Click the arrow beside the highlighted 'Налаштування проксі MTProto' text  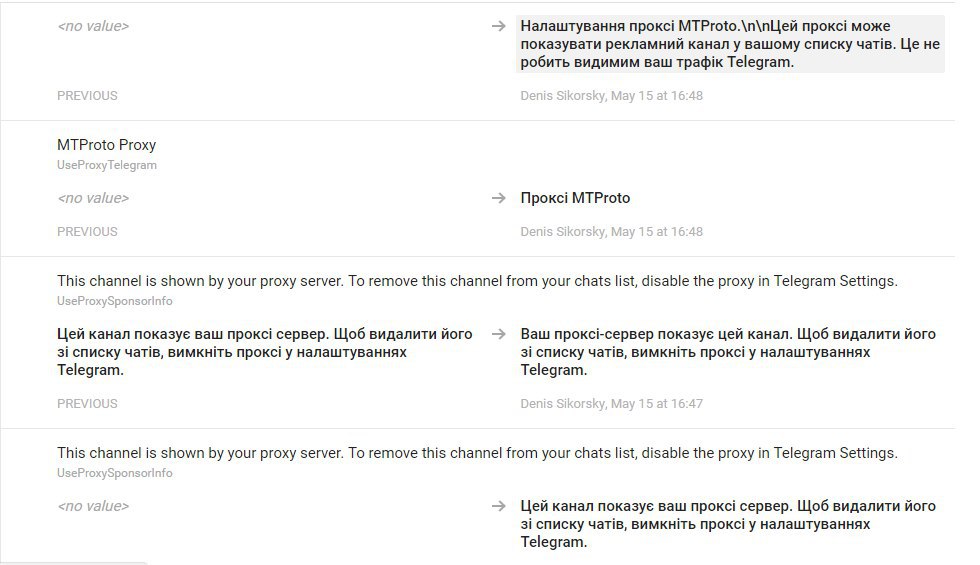point(498,26)
